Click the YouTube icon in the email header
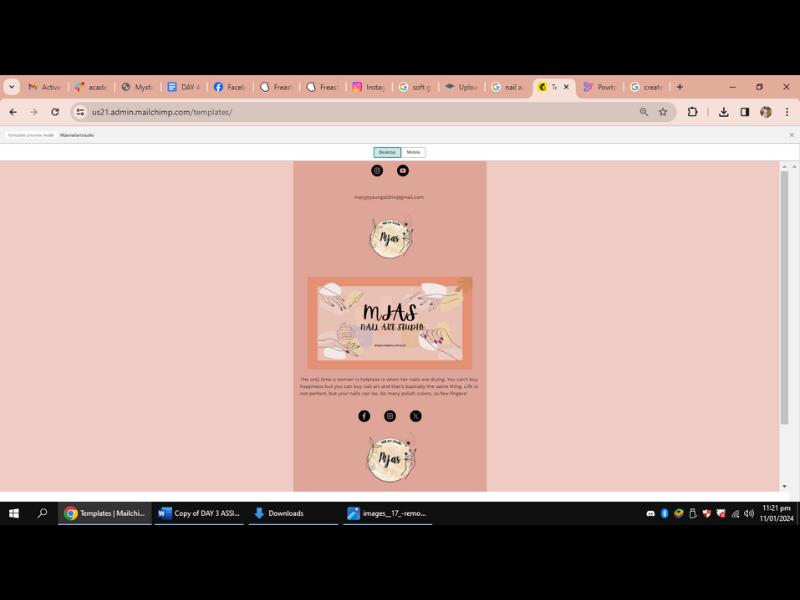Viewport: 800px width, 600px height. pyautogui.click(x=403, y=170)
